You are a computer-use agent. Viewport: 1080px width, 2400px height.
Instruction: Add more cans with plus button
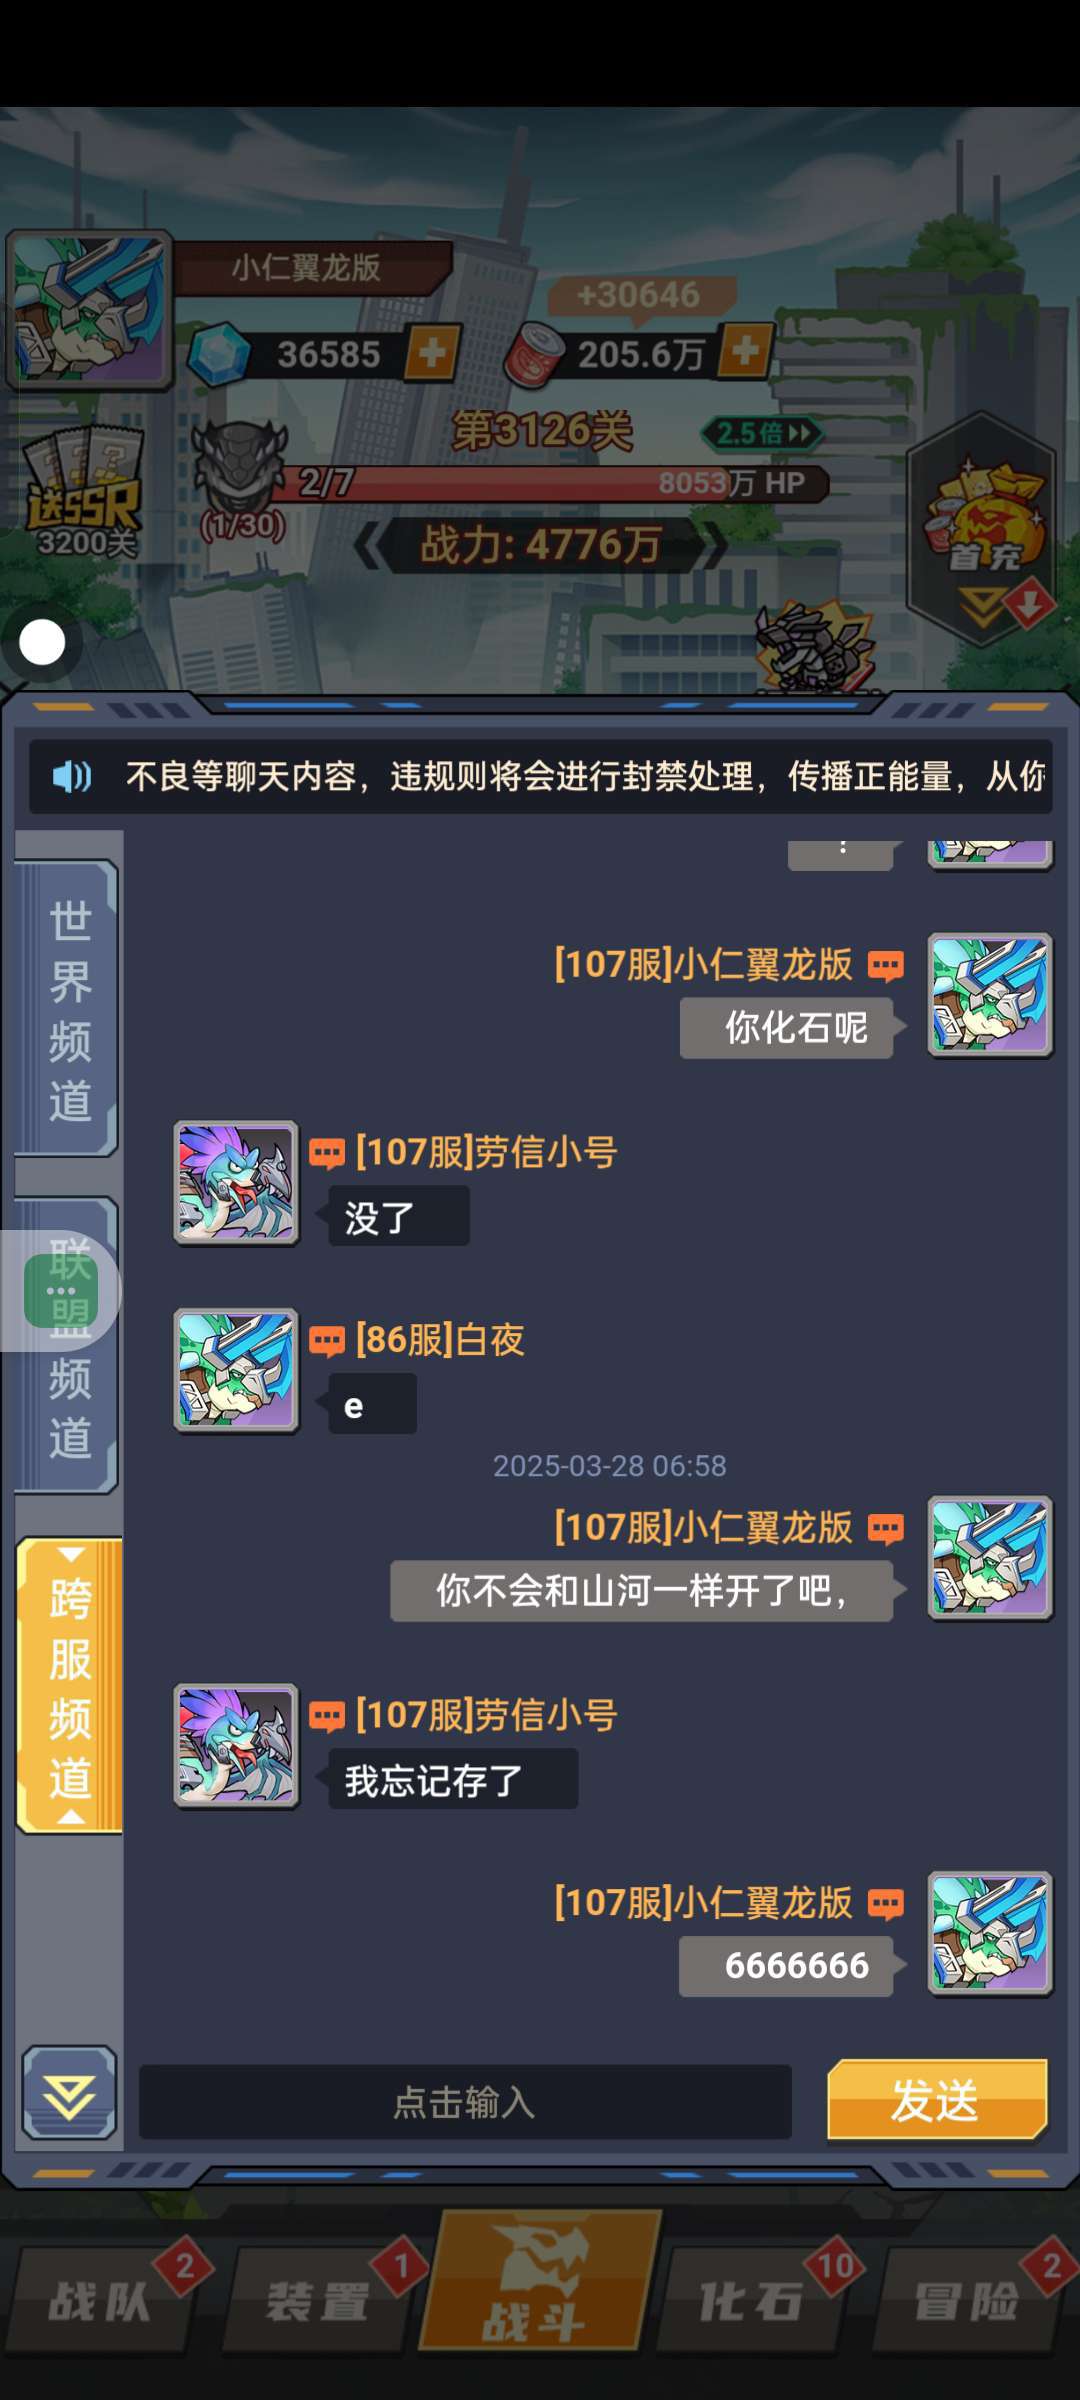pos(746,351)
